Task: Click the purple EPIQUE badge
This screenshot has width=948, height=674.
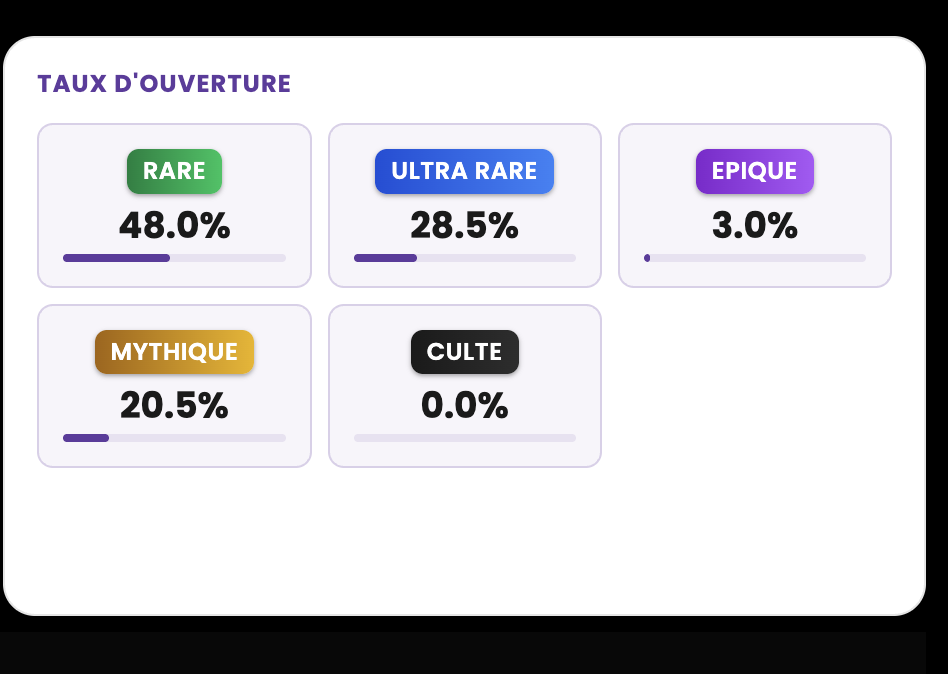Action: (x=754, y=171)
